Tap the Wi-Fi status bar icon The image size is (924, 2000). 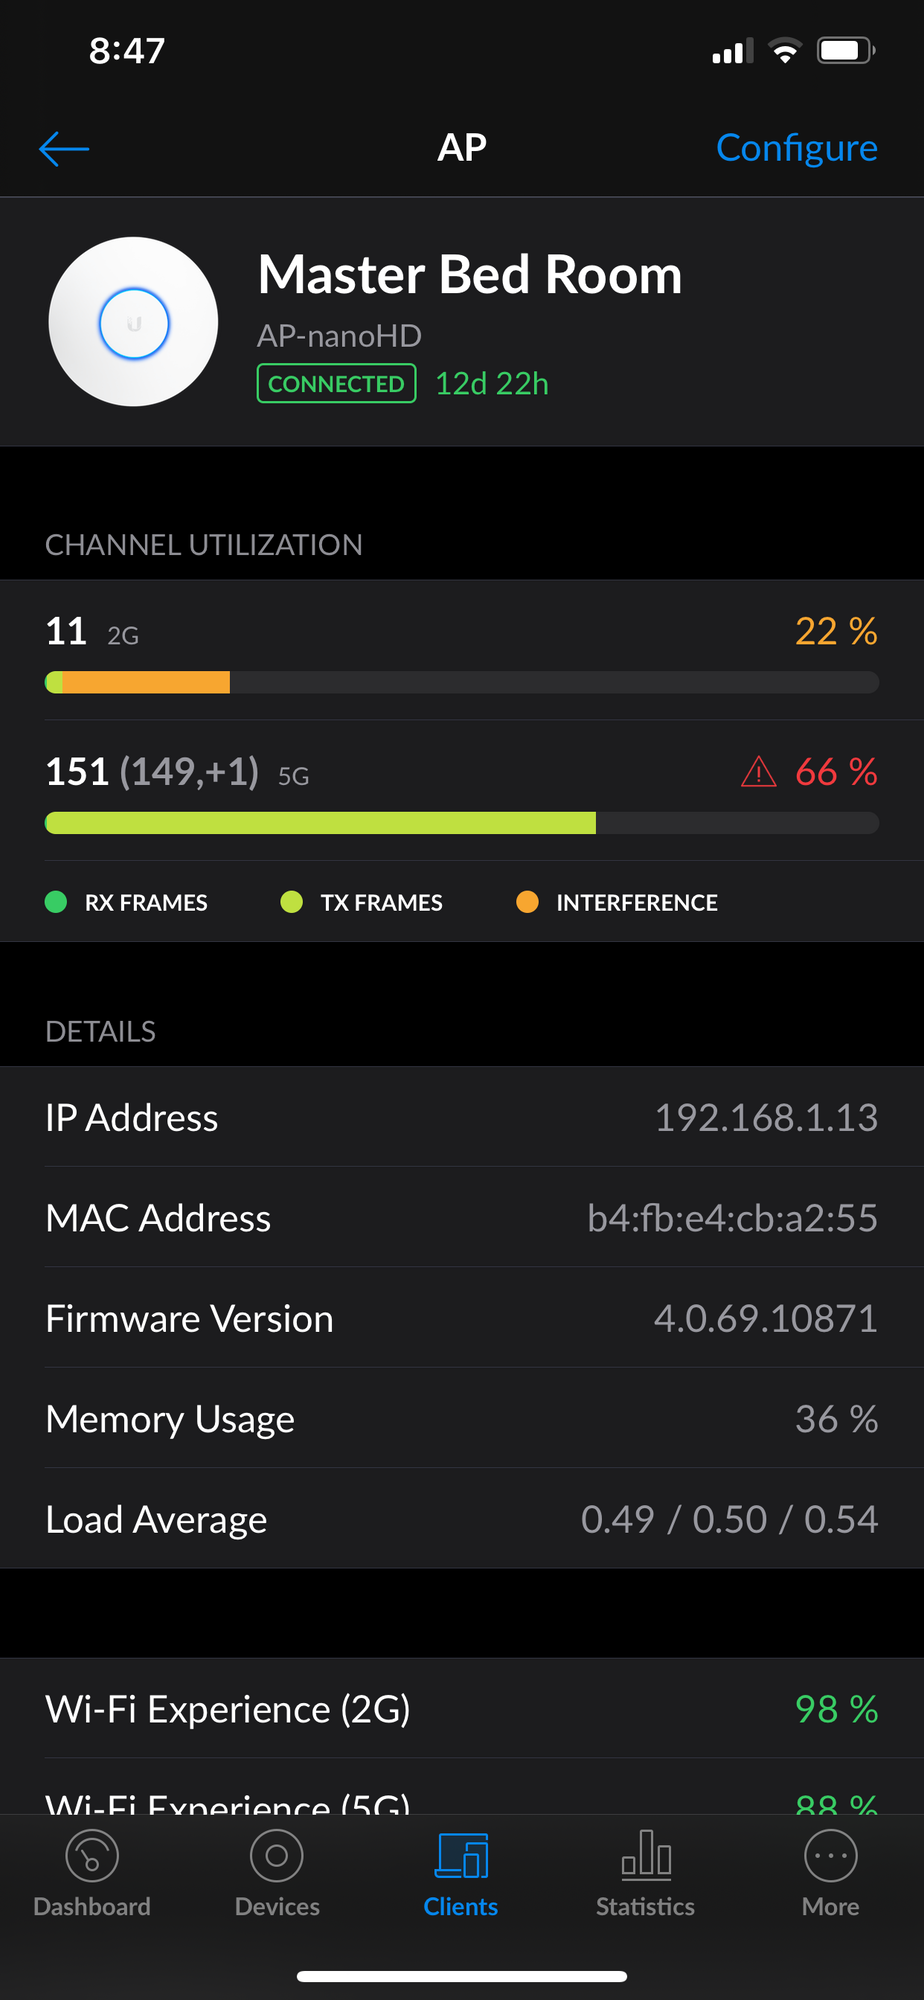(x=786, y=51)
